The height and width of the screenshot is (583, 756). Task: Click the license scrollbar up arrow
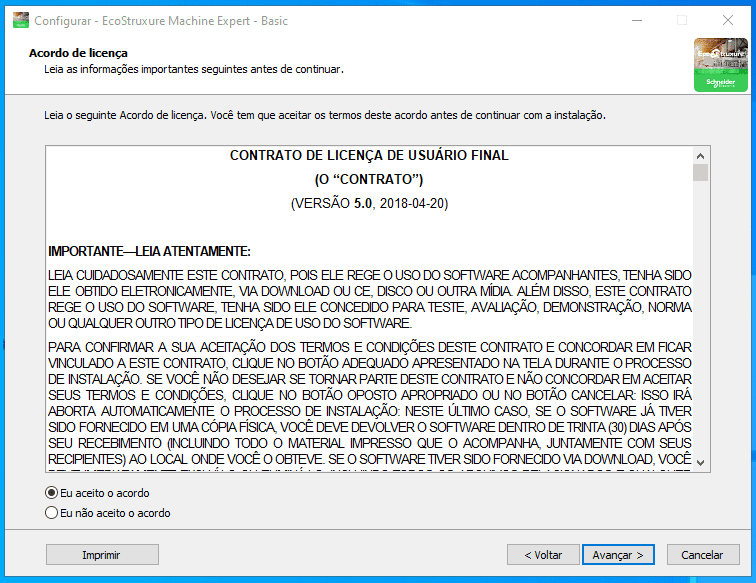pyautogui.click(x=701, y=156)
